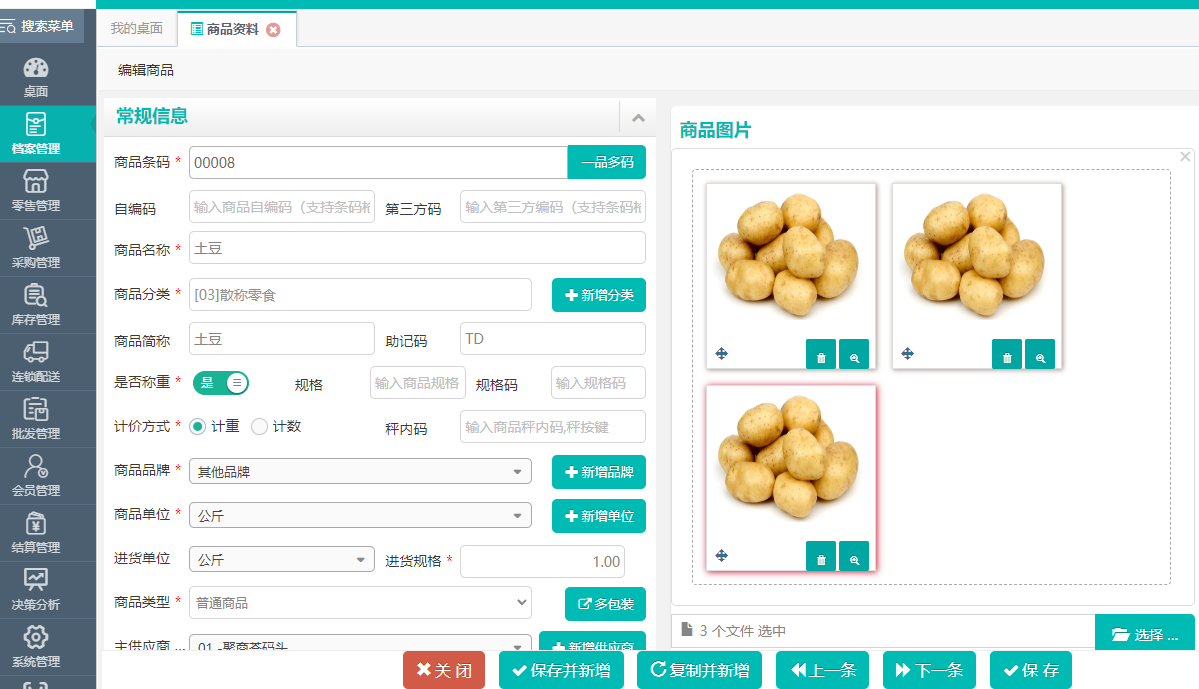Image resolution: width=1199 pixels, height=689 pixels.
Task: Zoom the second potato image
Action: point(1040,354)
